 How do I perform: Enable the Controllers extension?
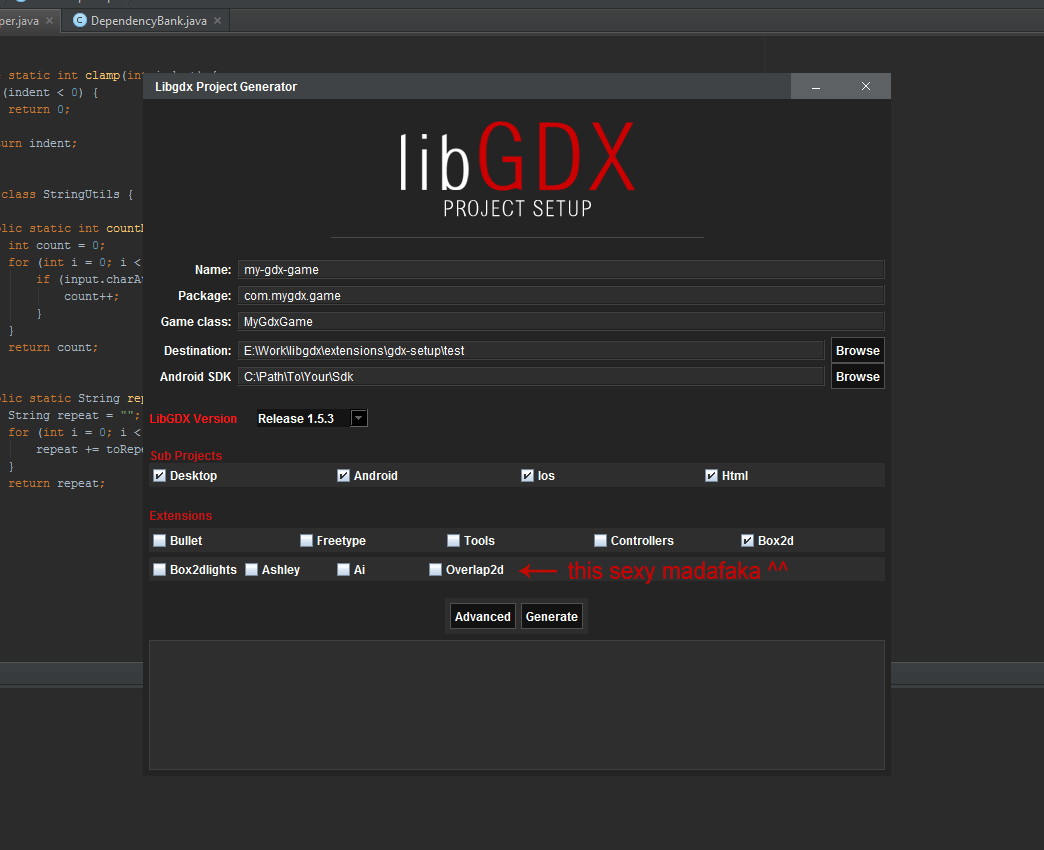pos(601,540)
